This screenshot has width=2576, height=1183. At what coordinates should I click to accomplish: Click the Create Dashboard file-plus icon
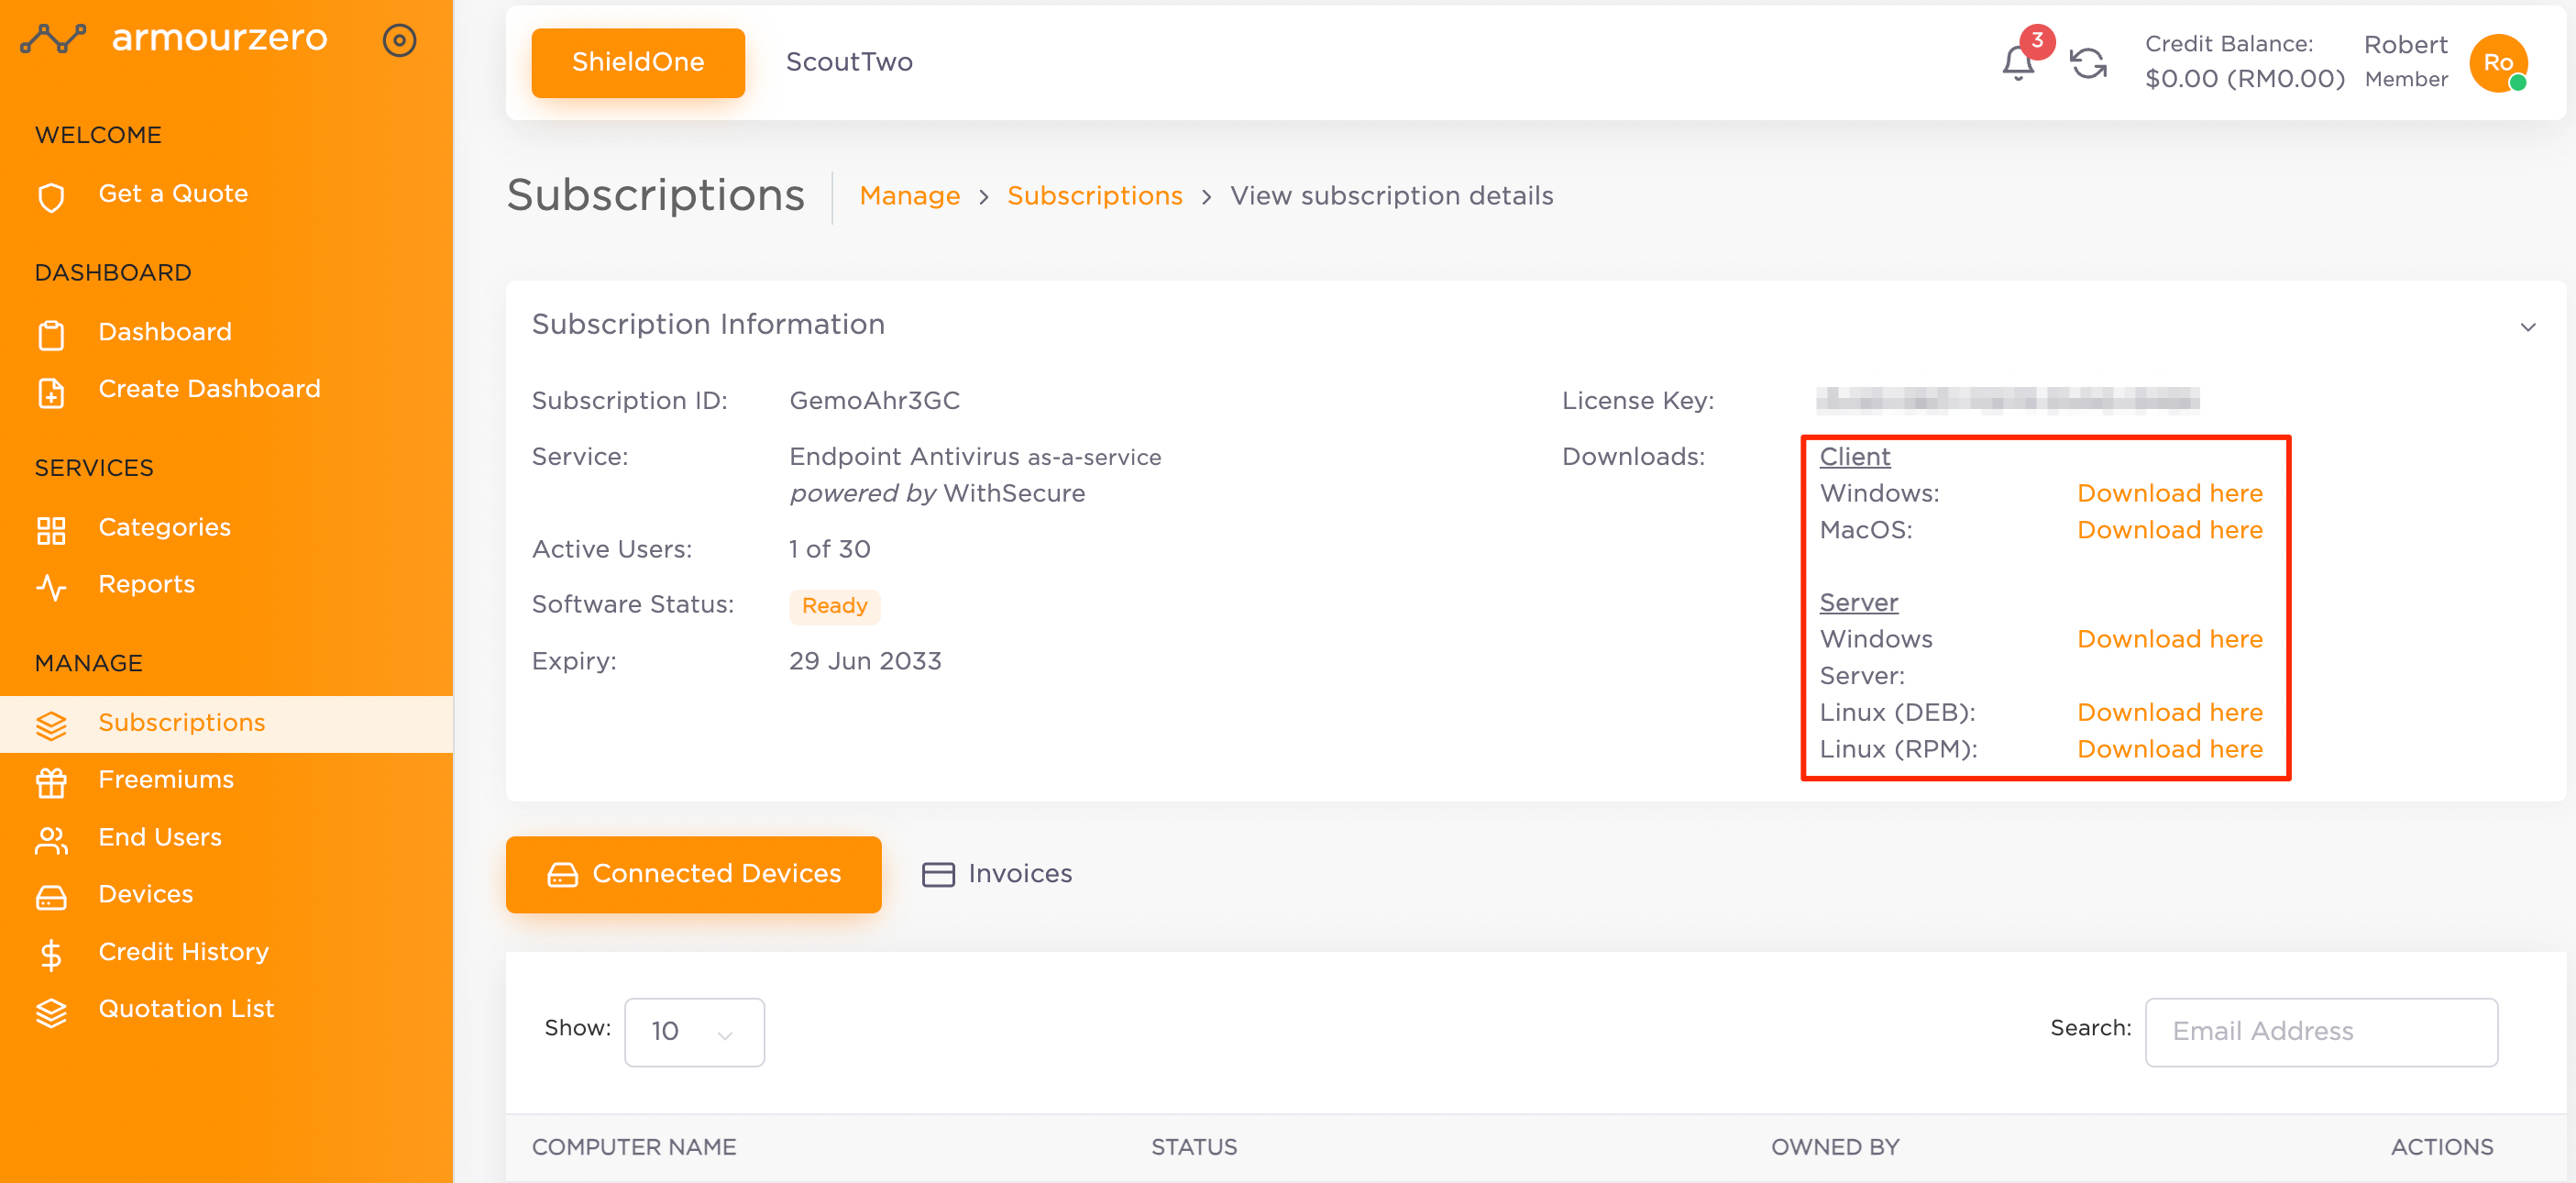(51, 392)
